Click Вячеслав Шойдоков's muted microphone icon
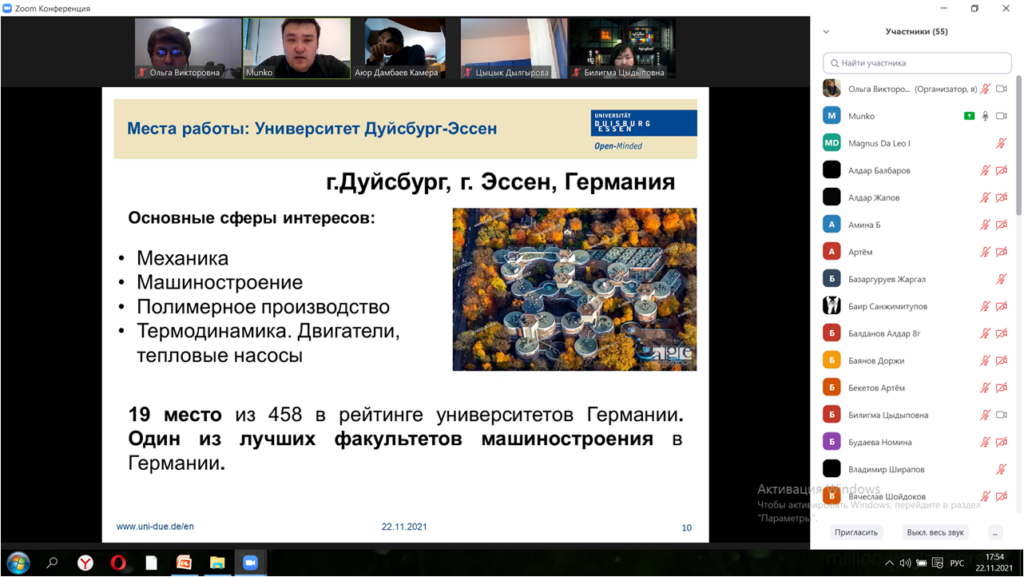Image resolution: width=1024 pixels, height=577 pixels. click(x=985, y=496)
